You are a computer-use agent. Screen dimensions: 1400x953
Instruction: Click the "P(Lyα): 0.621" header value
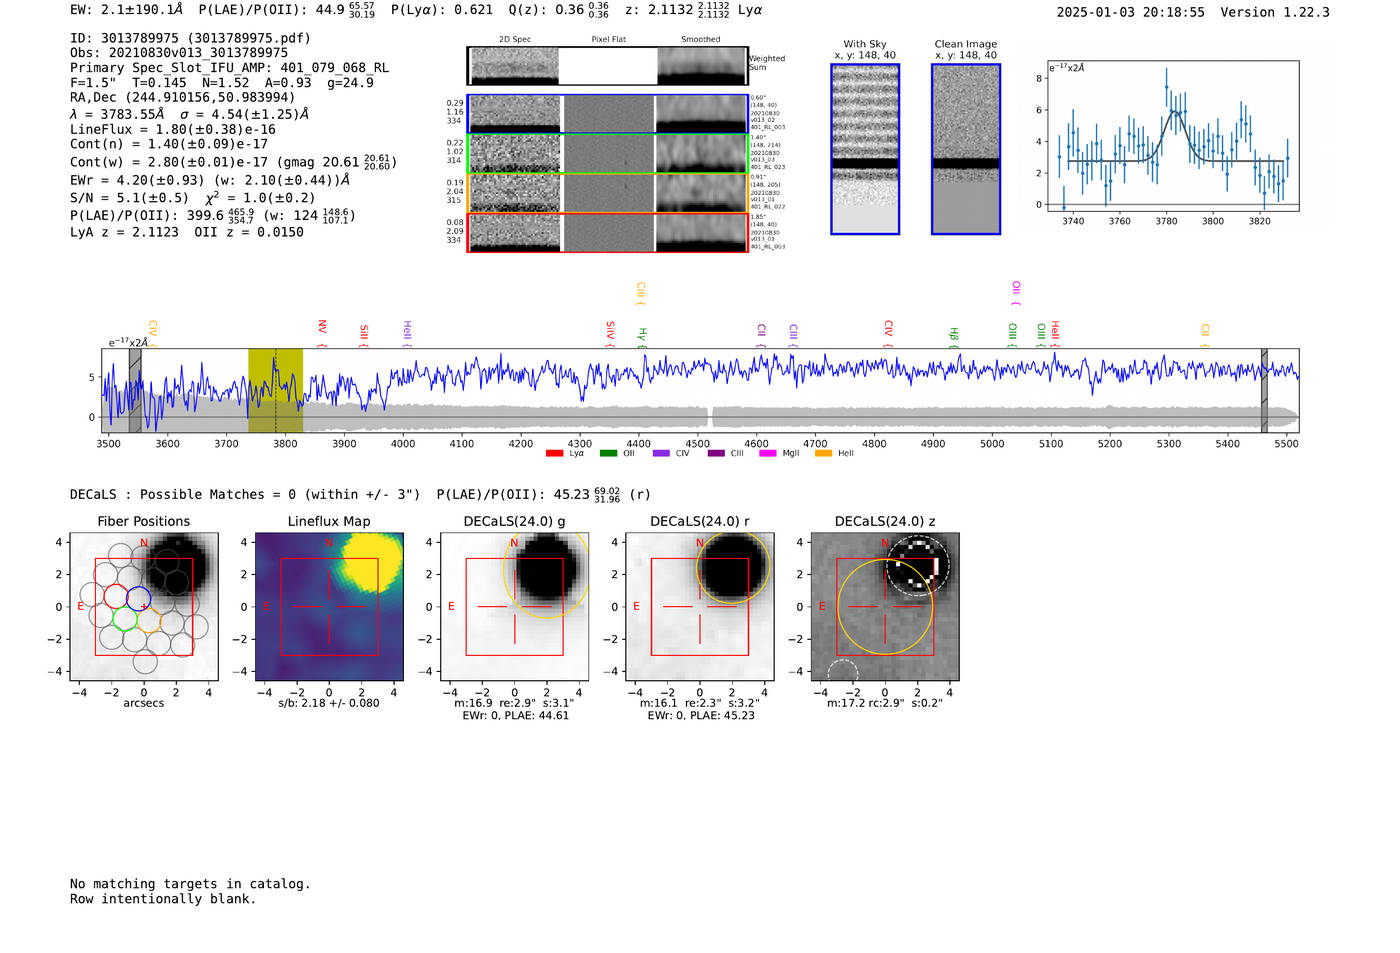pos(442,10)
